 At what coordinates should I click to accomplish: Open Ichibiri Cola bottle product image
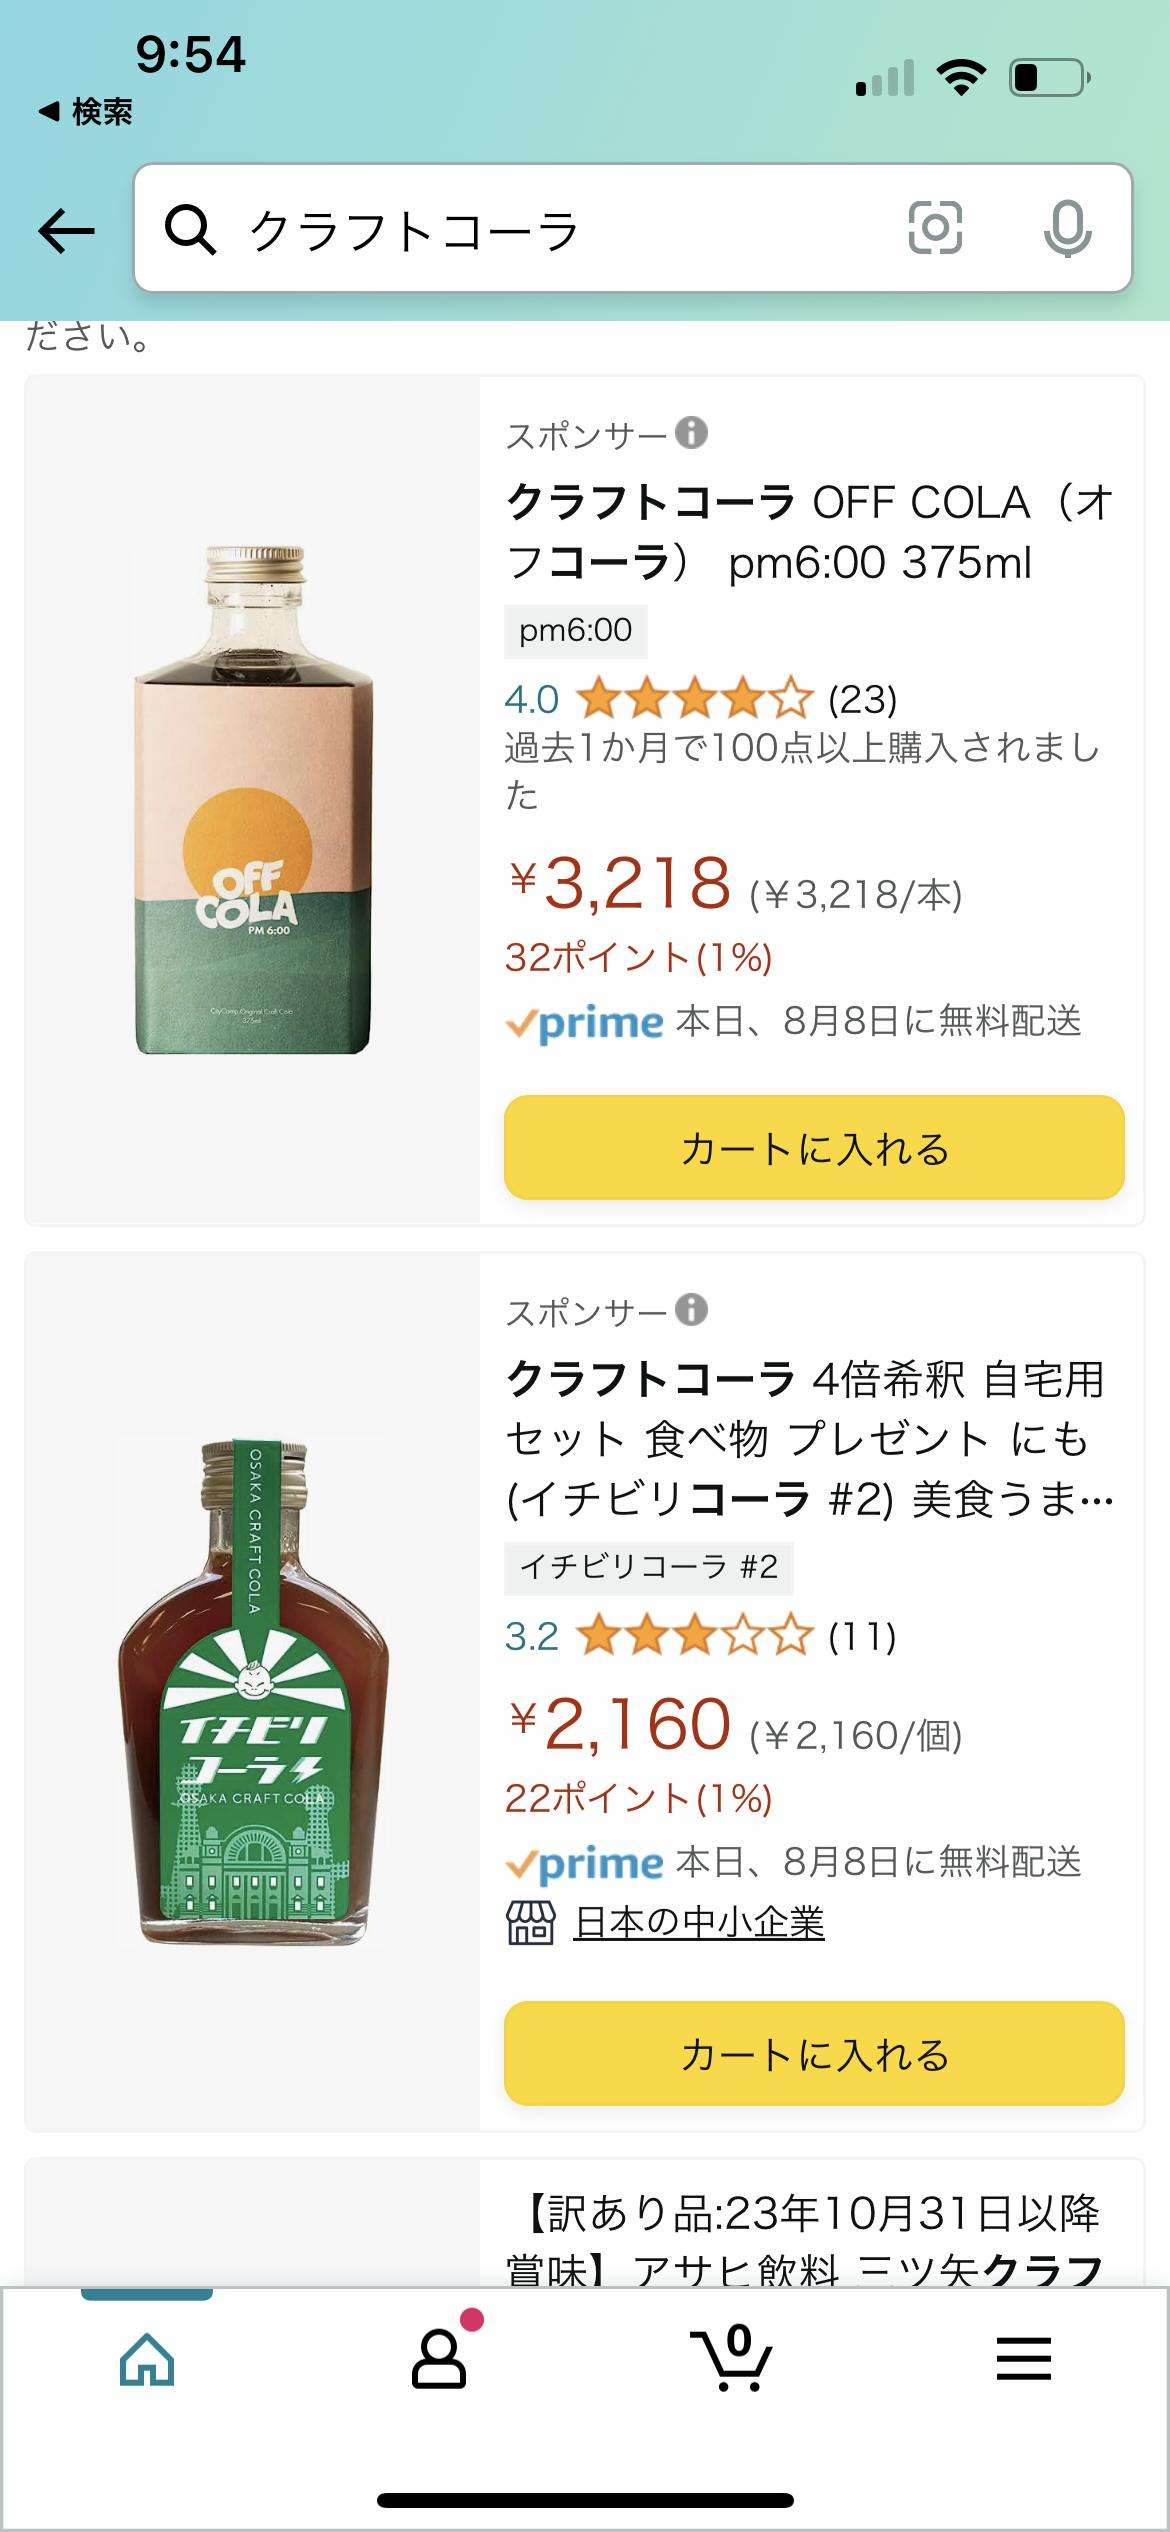click(253, 1692)
